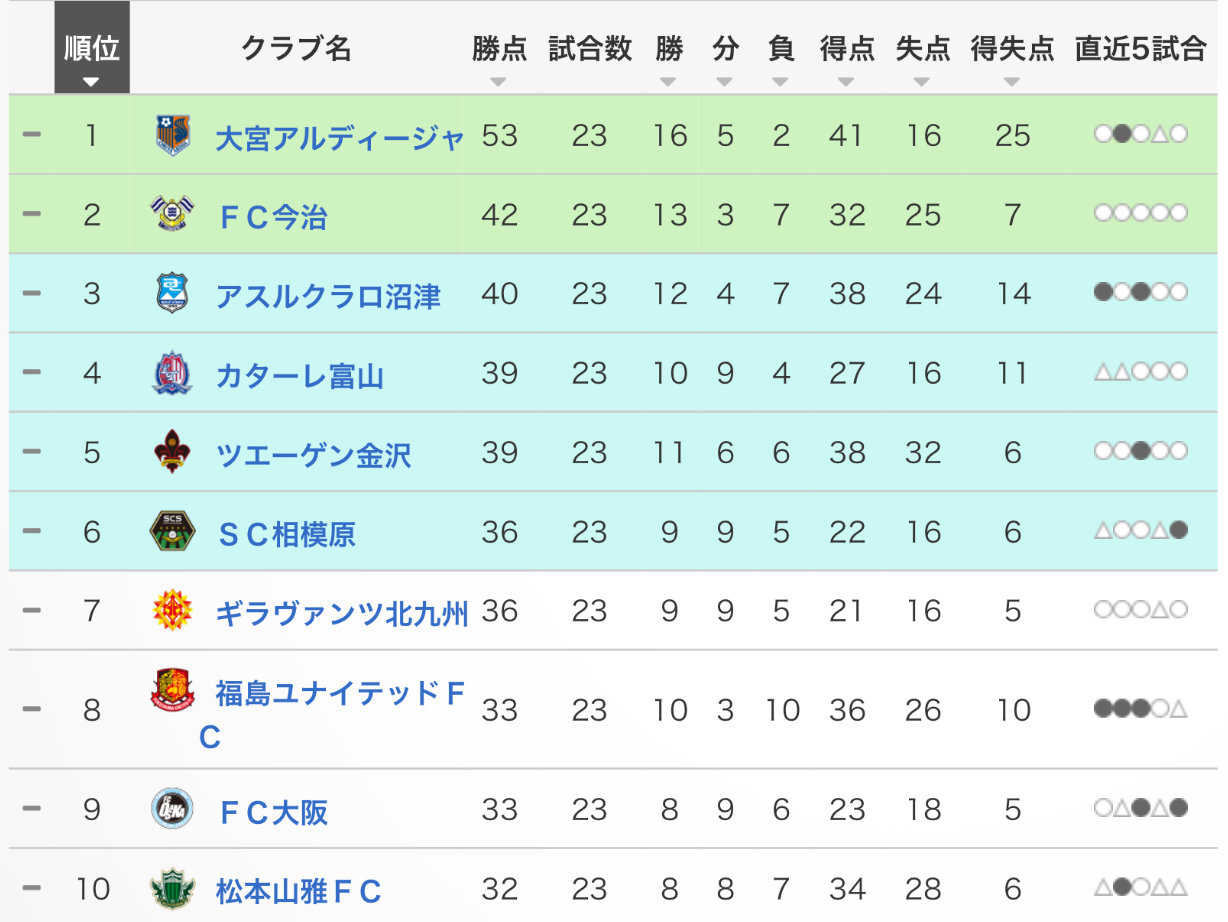
Task: Click FC今治 last five results indicators
Action: [x=1141, y=214]
